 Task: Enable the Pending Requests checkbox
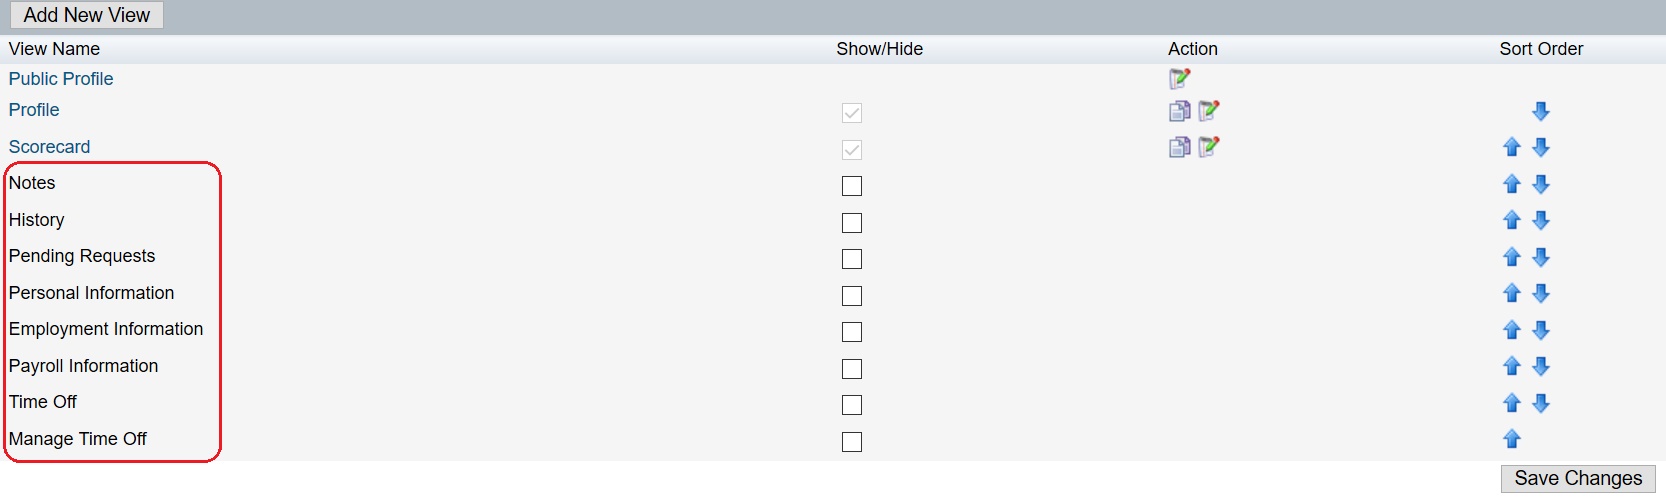point(852,259)
